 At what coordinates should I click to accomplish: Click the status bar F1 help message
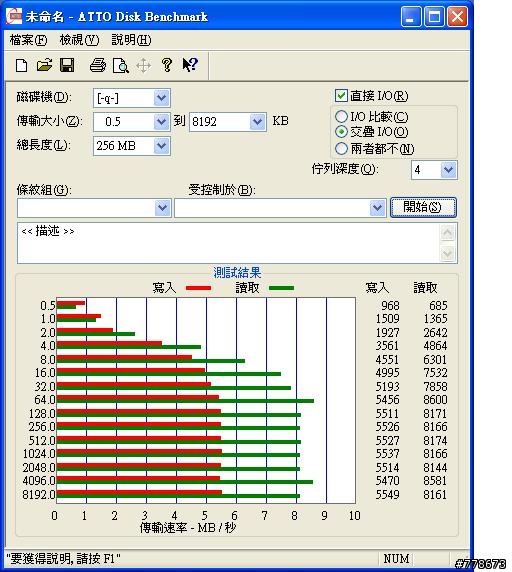tap(63, 559)
